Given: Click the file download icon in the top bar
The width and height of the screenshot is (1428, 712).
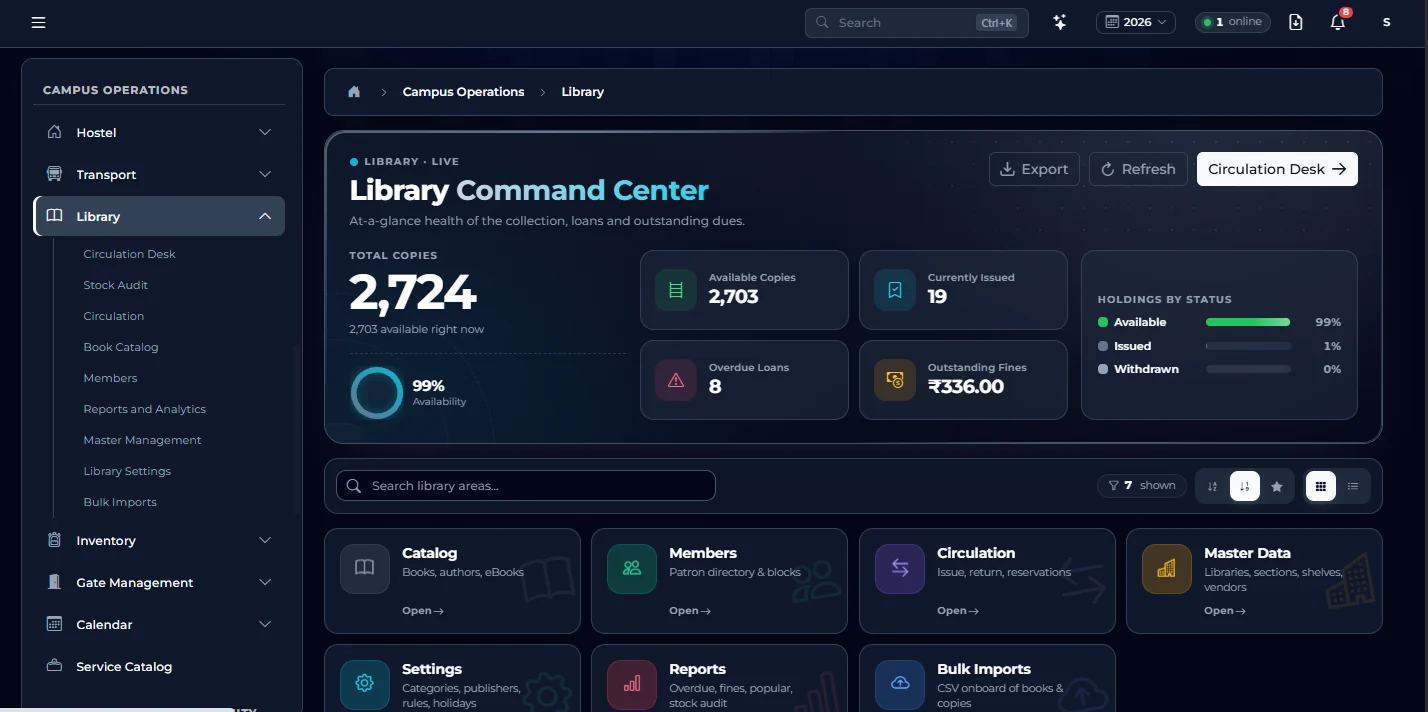Looking at the screenshot, I should [x=1296, y=22].
